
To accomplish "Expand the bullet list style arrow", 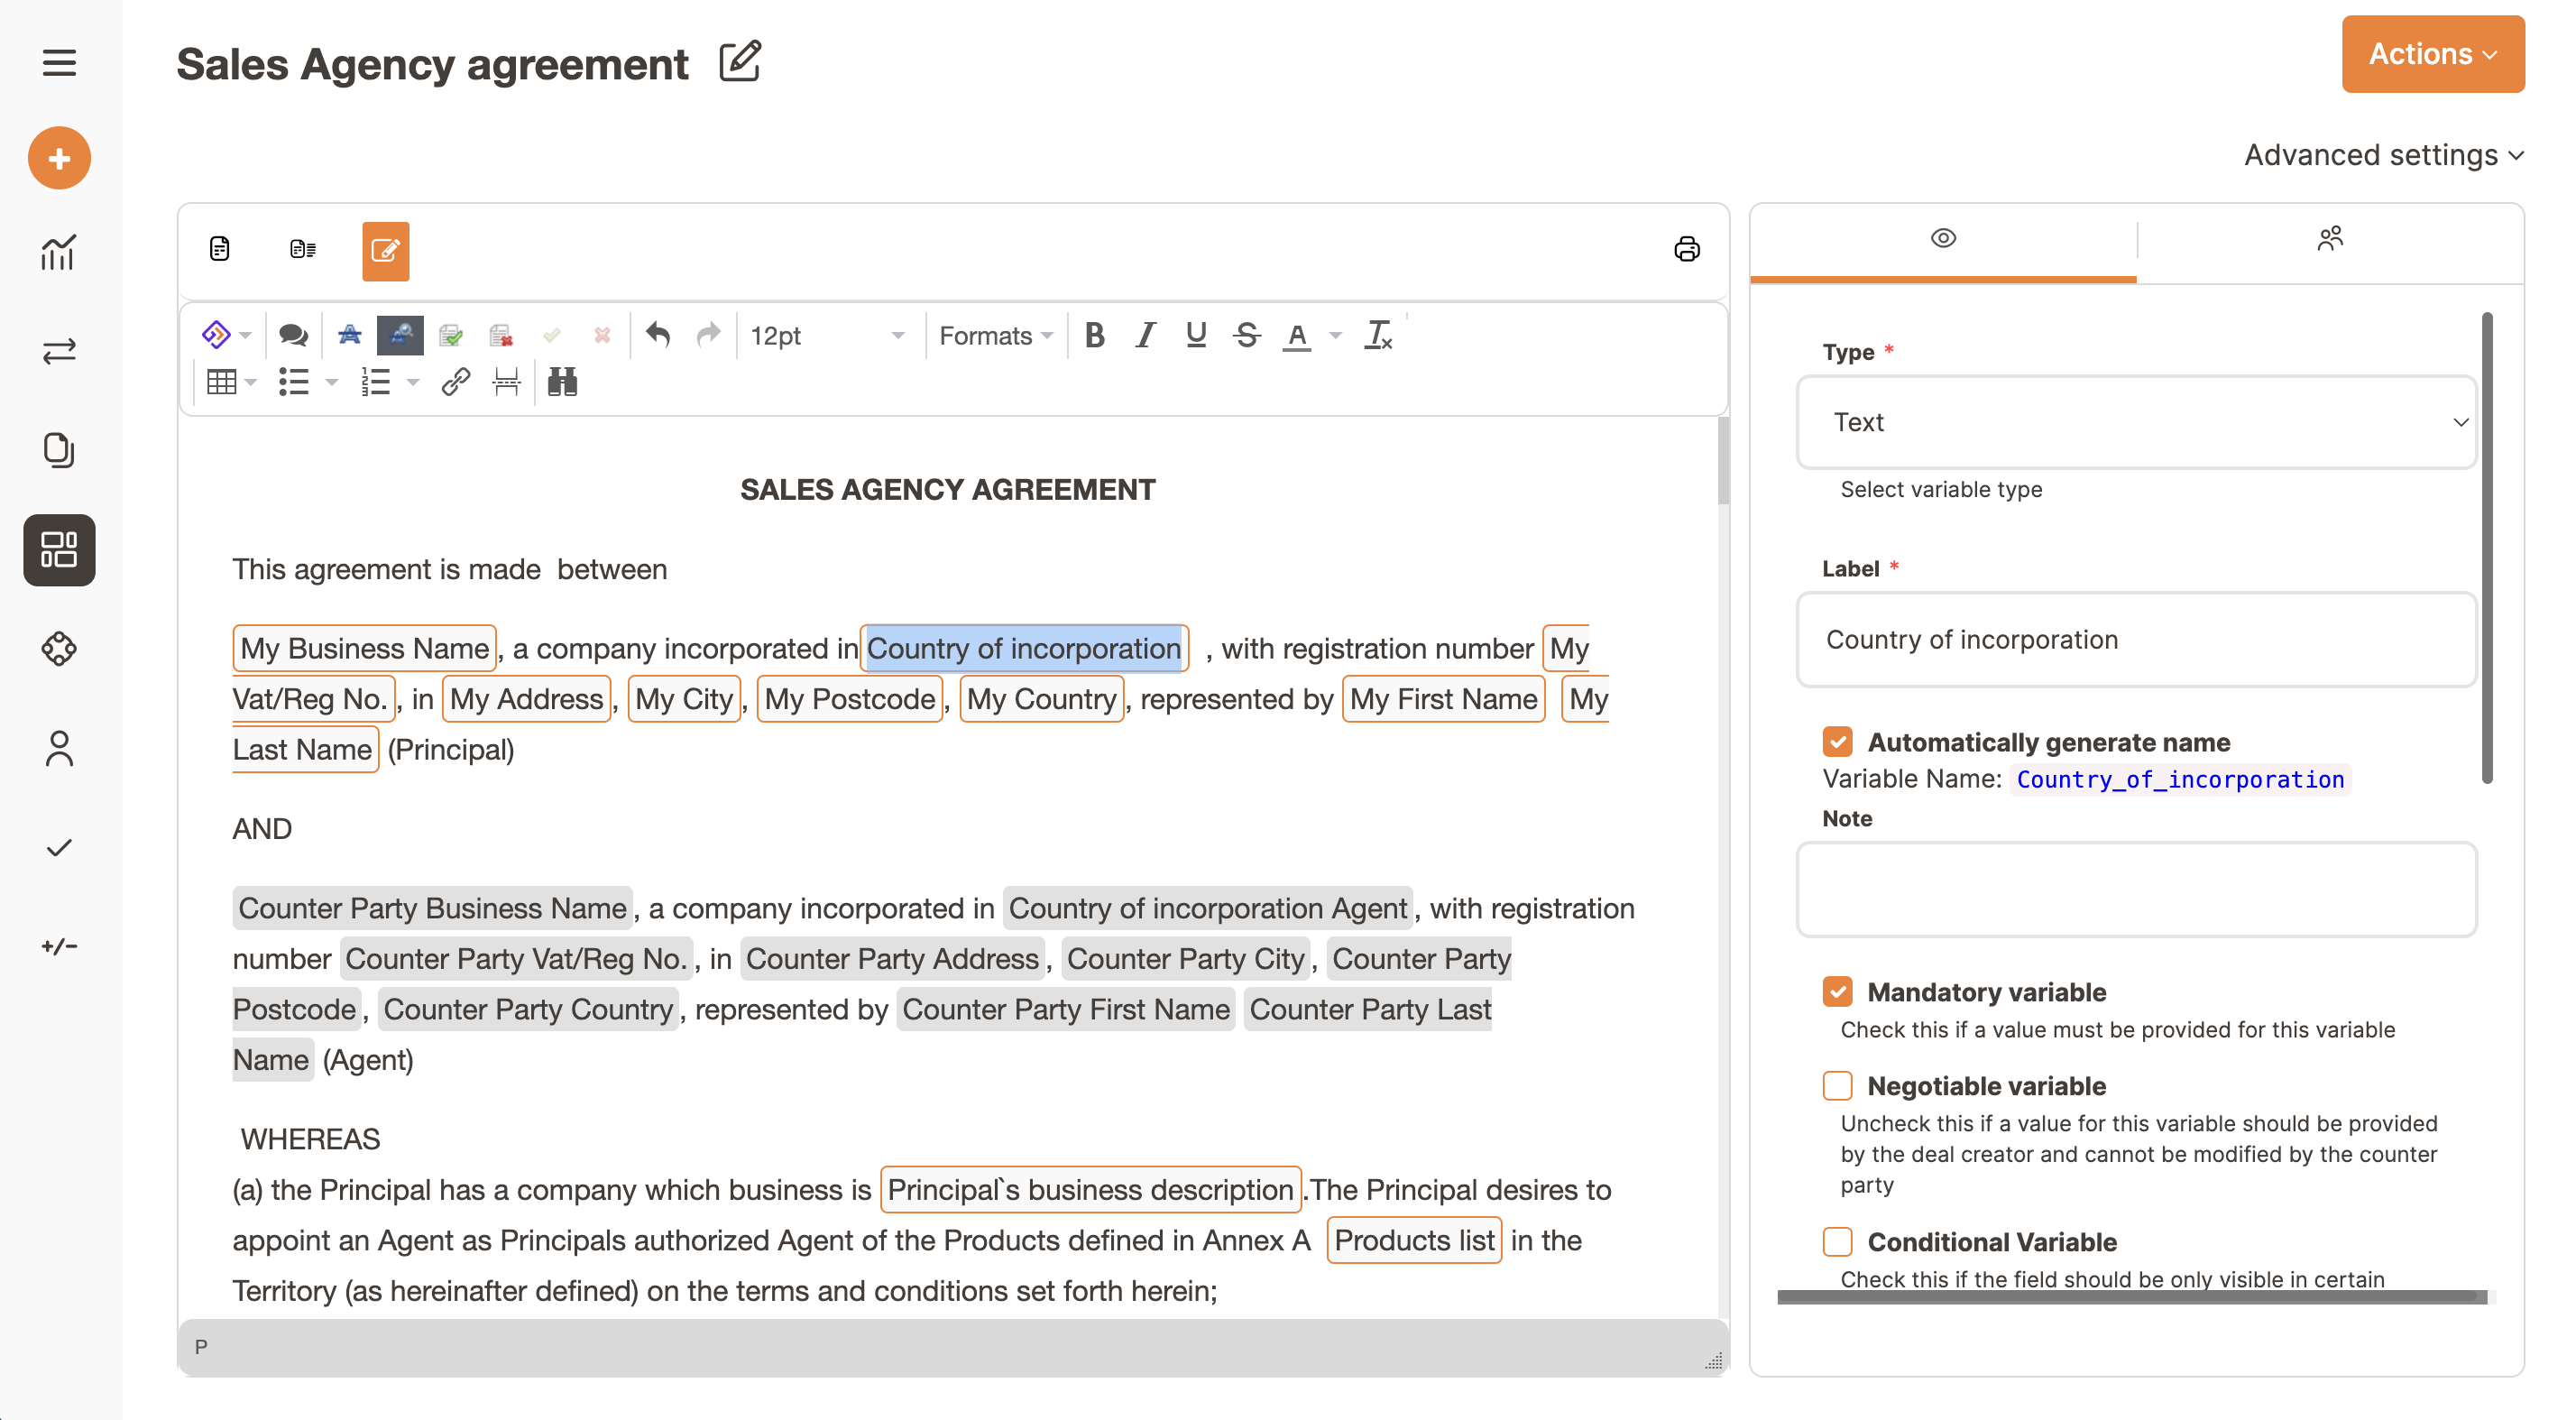I will coord(331,382).
